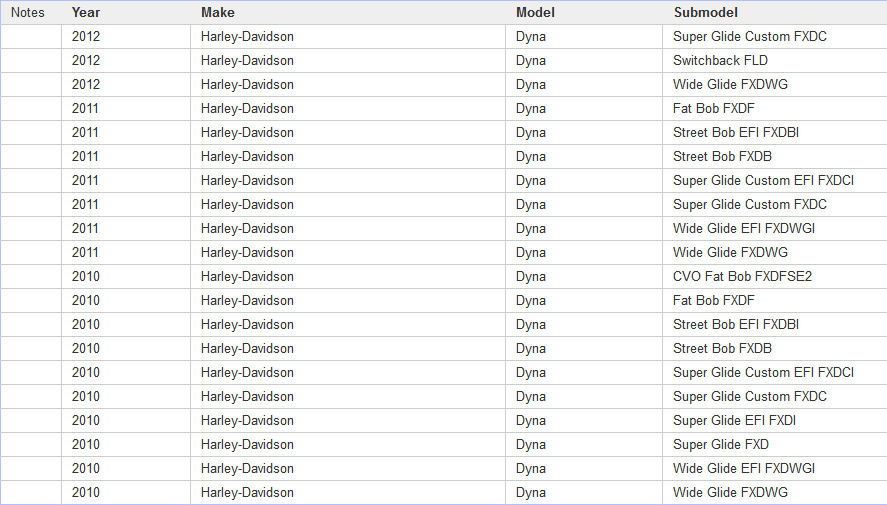Click the Year cell in Switchback FLD row
The image size is (887, 505).
pyautogui.click(x=86, y=60)
